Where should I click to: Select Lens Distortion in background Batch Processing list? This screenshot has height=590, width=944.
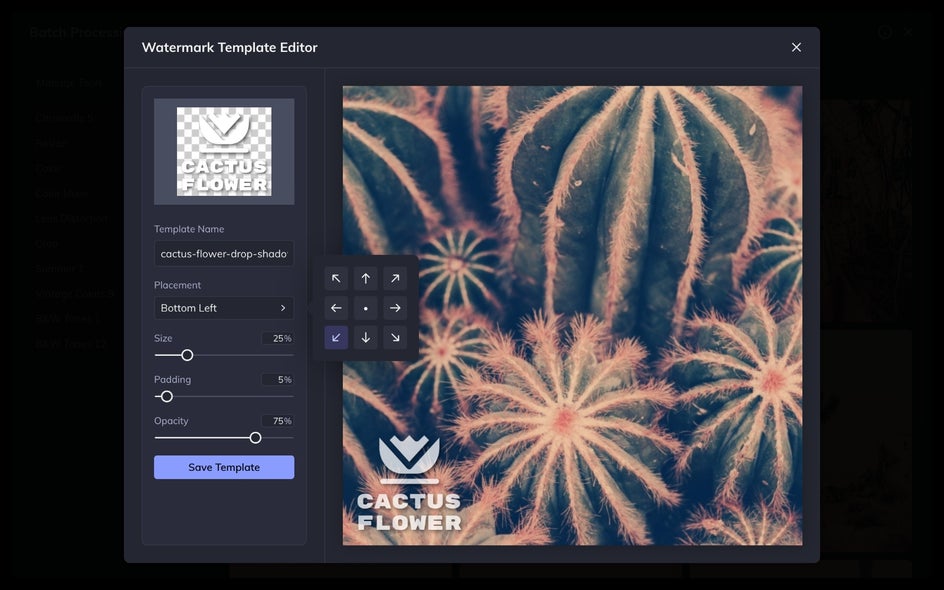pyautogui.click(x=71, y=219)
